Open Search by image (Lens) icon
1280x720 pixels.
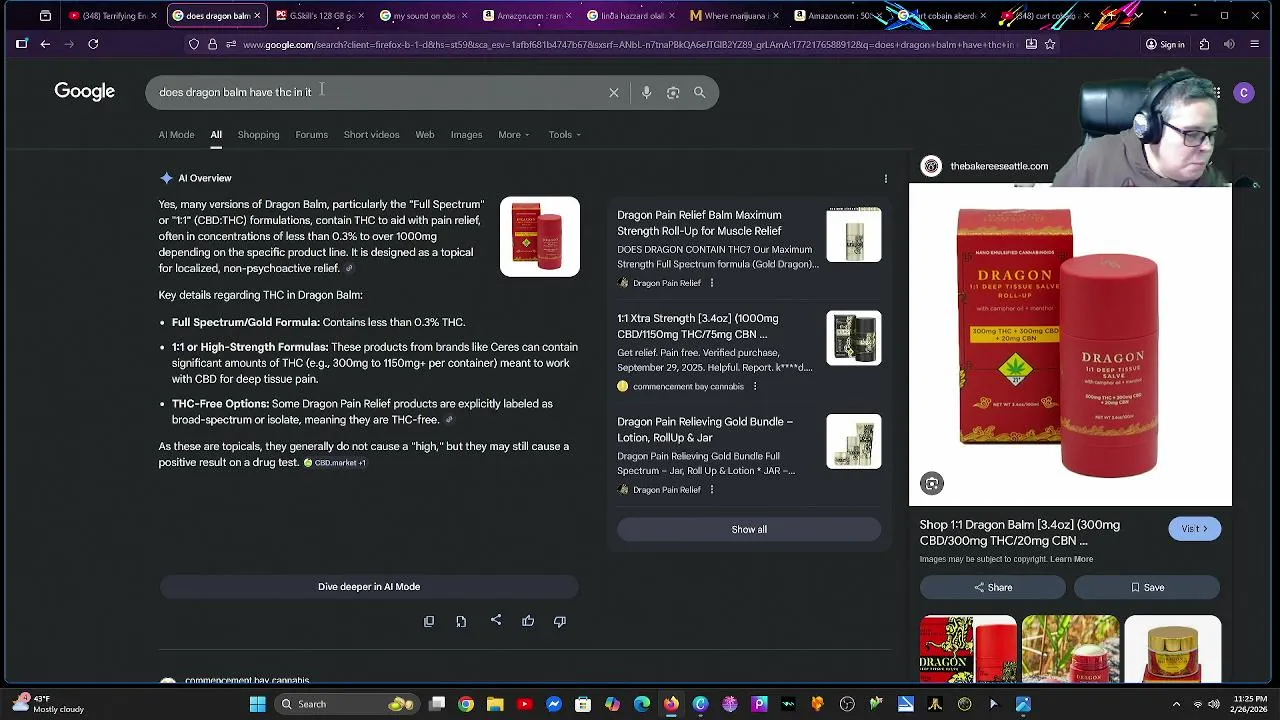point(673,92)
